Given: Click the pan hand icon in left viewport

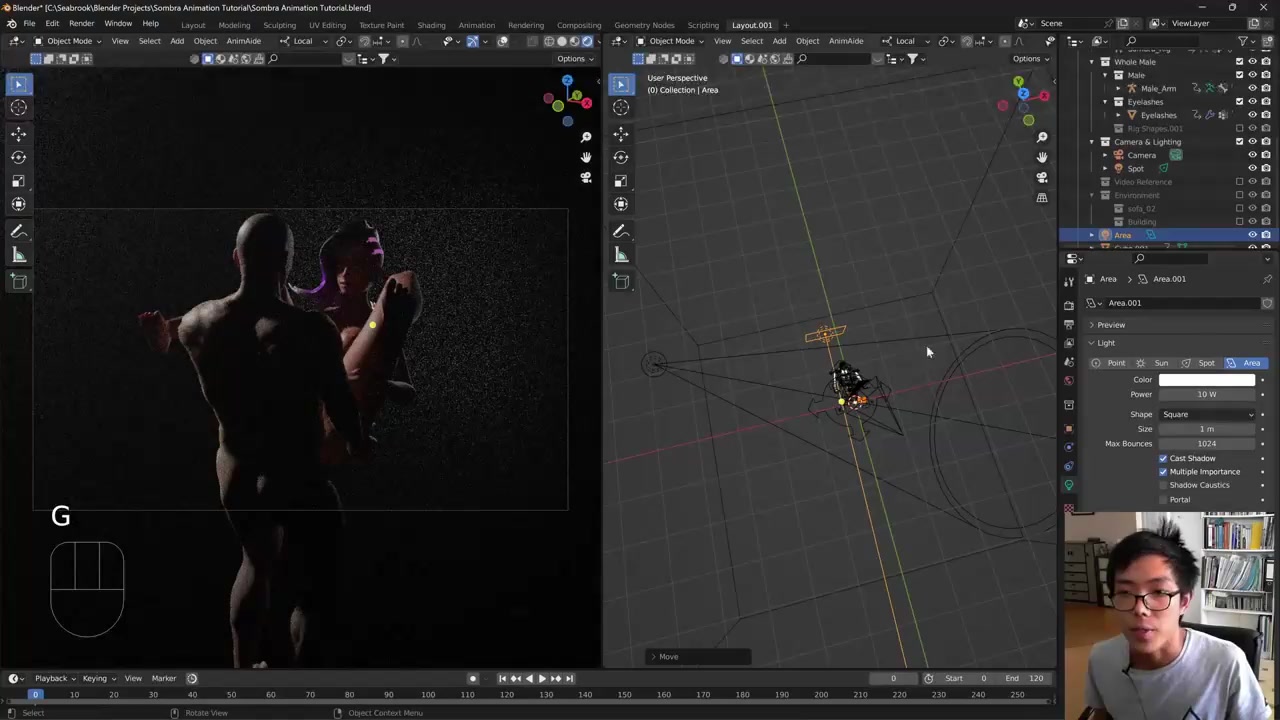Looking at the screenshot, I should (586, 157).
